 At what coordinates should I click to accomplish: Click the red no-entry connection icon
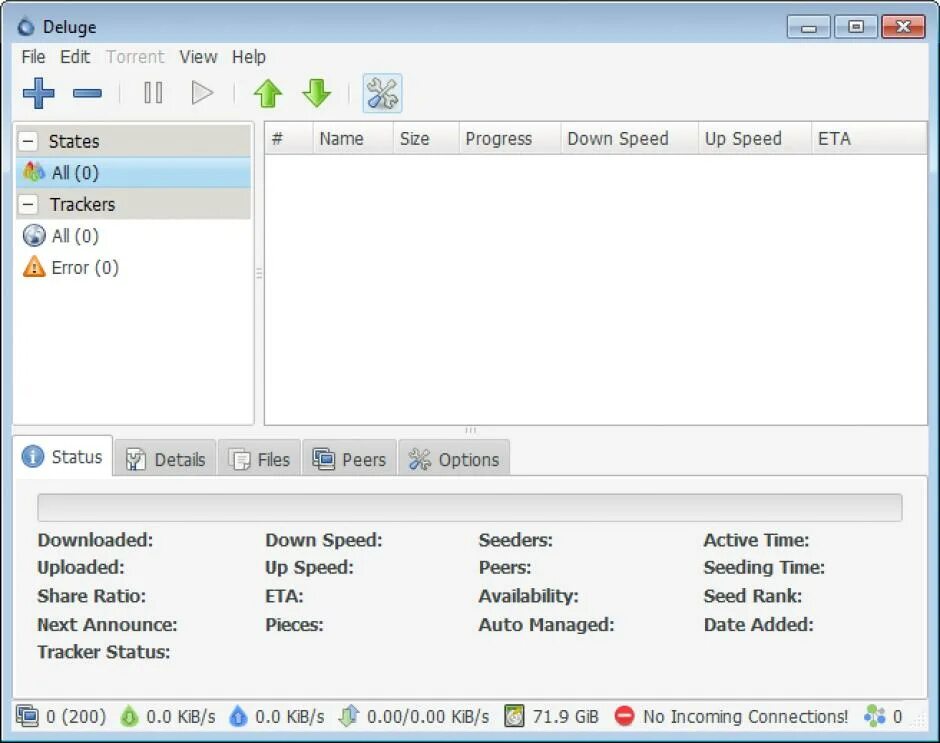(624, 716)
